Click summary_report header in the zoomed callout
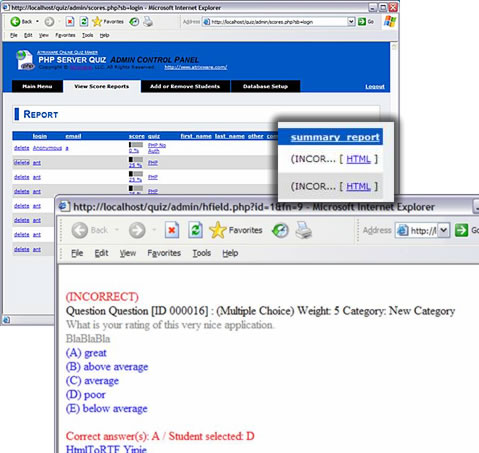Viewport: 479px width, 453px height. coord(335,137)
